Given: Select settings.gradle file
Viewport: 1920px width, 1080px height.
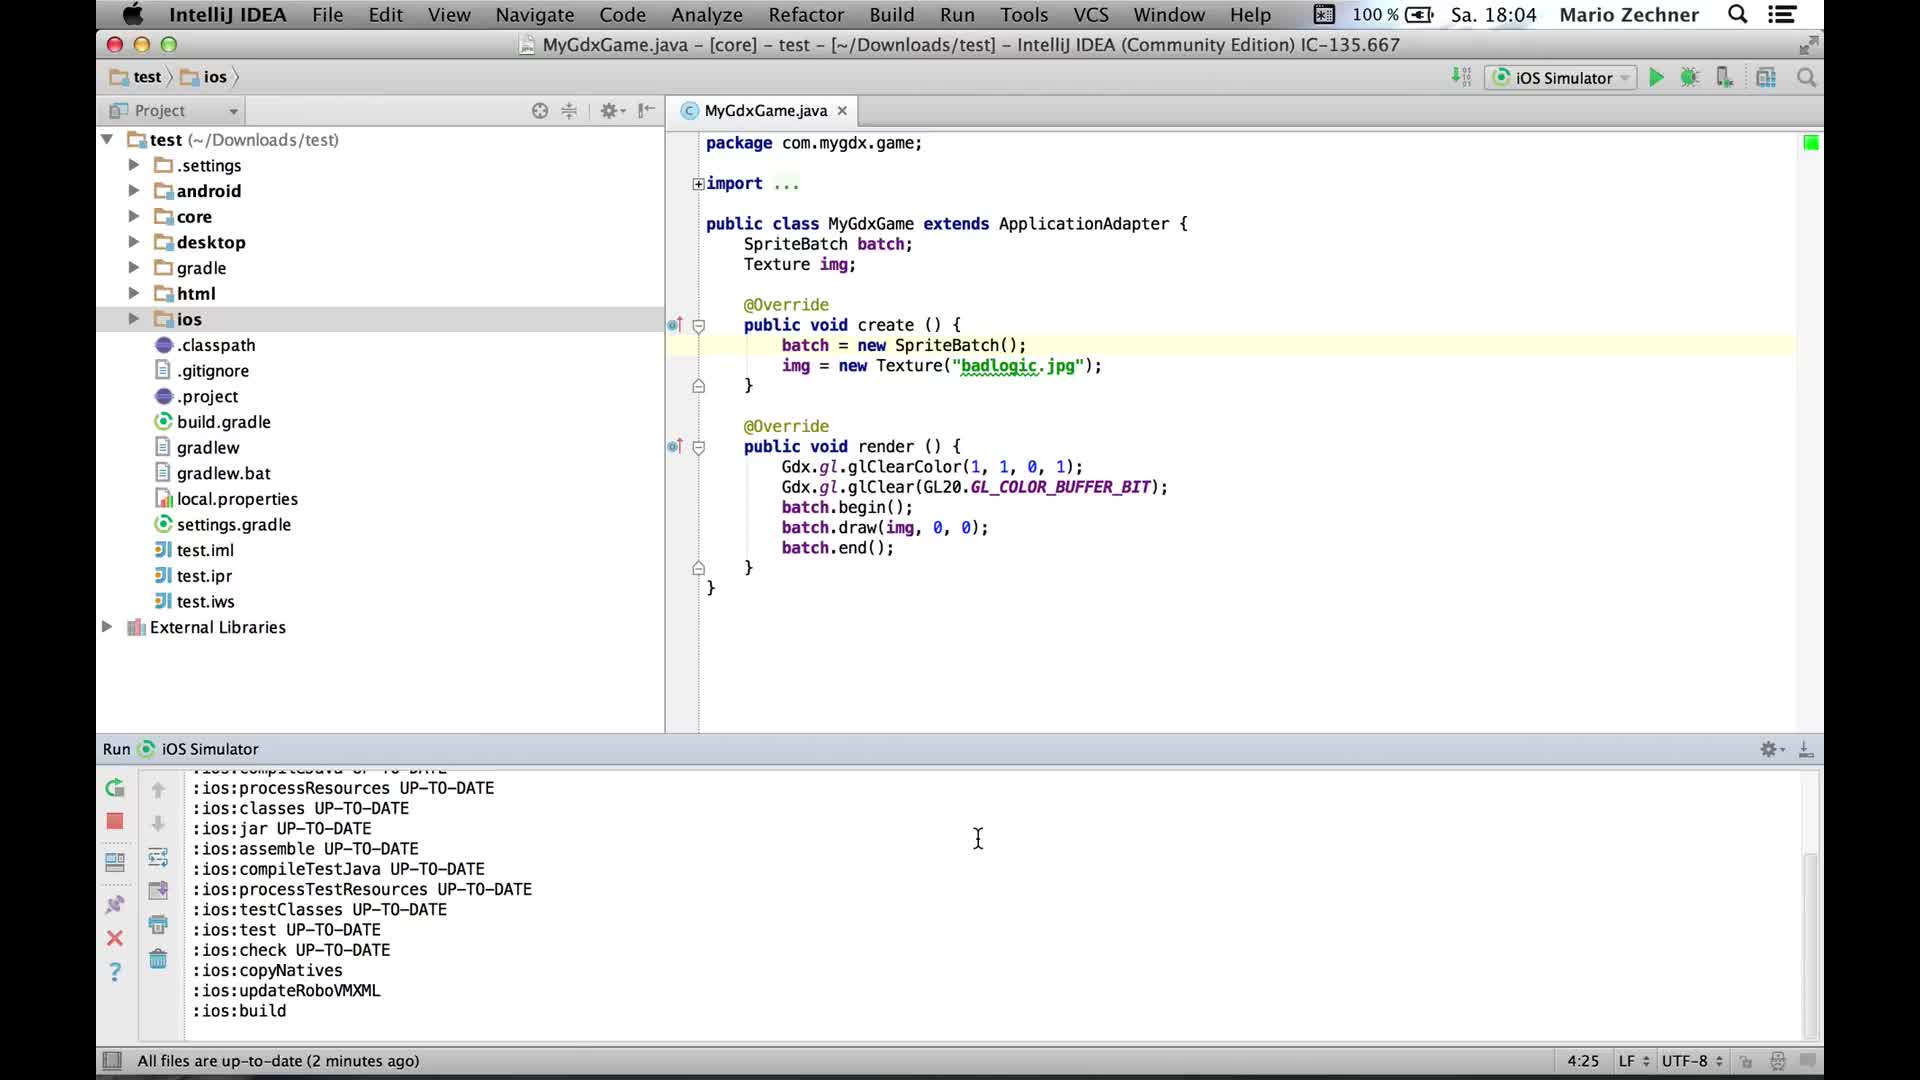Looking at the screenshot, I should pyautogui.click(x=234, y=525).
